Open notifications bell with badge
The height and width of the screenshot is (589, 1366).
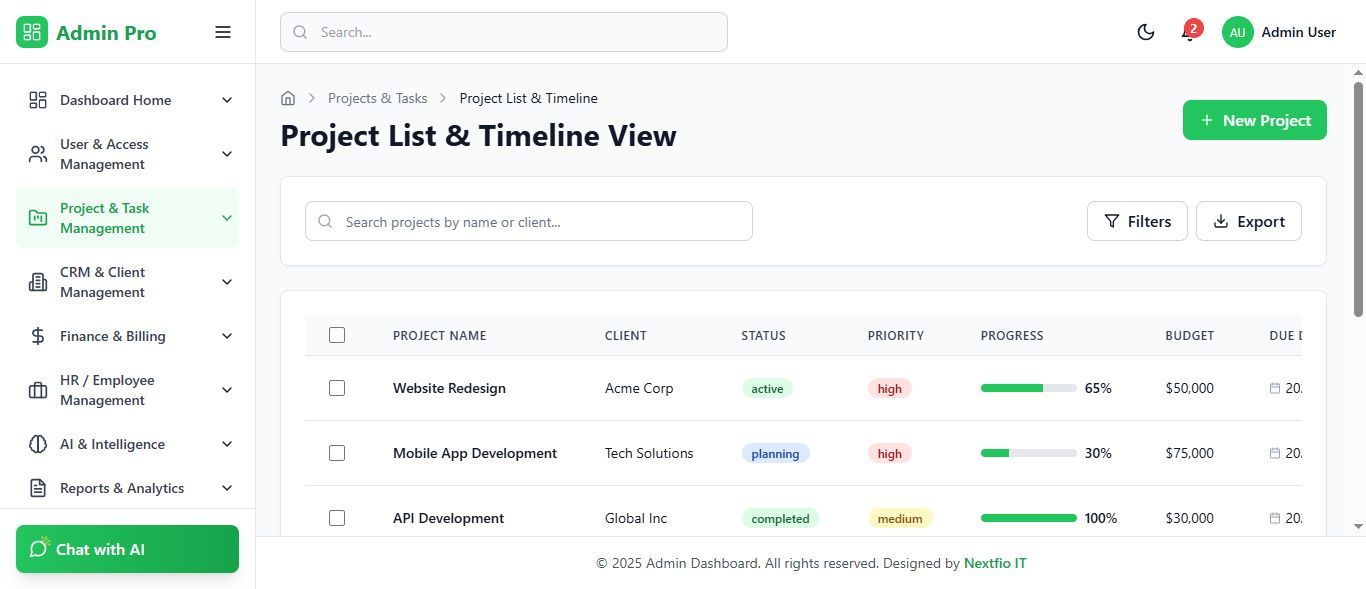pyautogui.click(x=1188, y=33)
